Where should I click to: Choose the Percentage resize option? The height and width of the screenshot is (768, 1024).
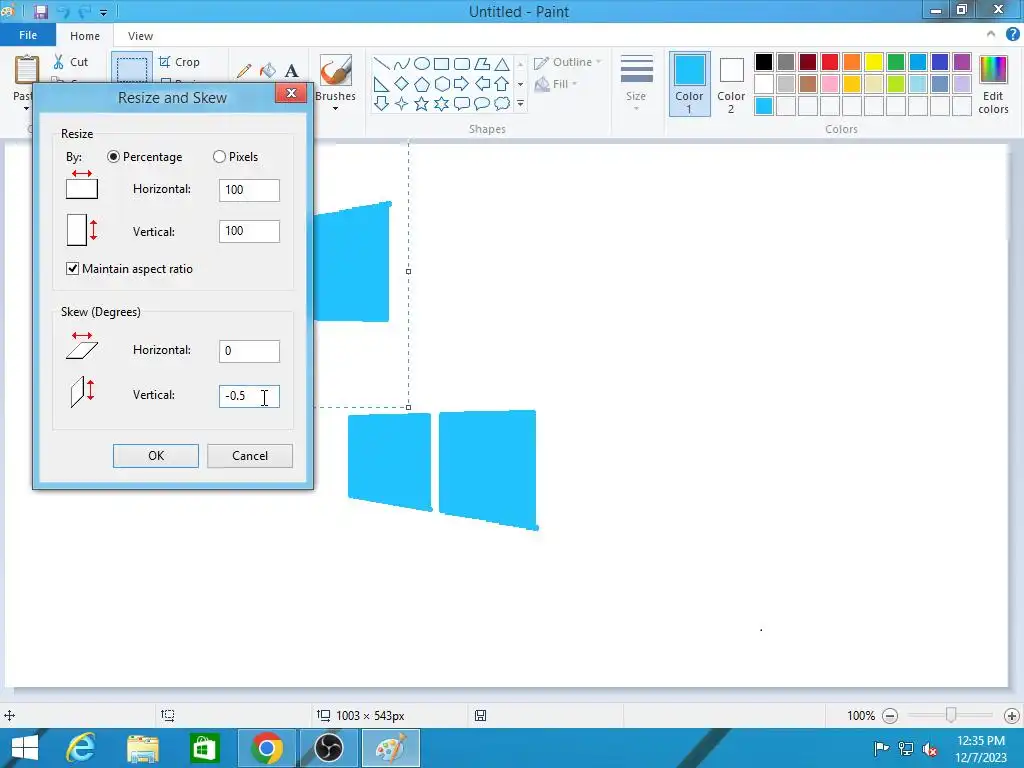pyautogui.click(x=145, y=157)
